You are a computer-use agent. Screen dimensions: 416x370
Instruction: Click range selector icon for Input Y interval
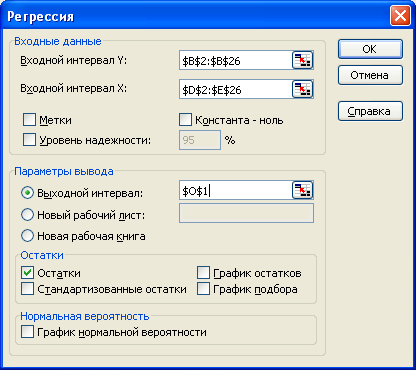tap(302, 60)
